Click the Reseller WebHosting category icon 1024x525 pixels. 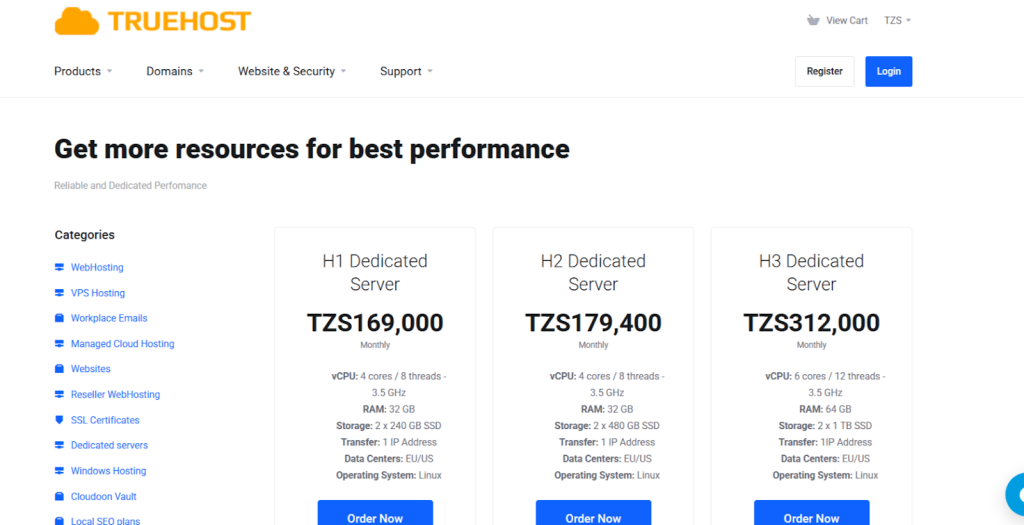59,394
